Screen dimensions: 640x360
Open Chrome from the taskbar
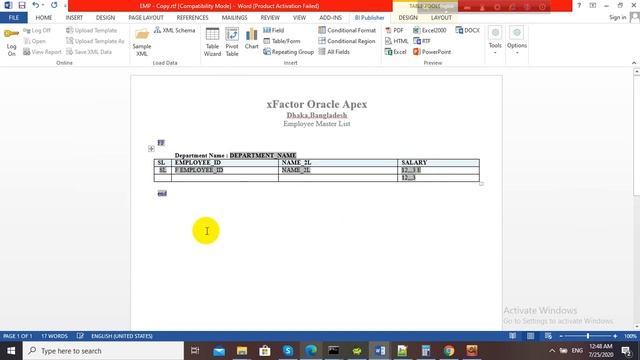click(449, 351)
